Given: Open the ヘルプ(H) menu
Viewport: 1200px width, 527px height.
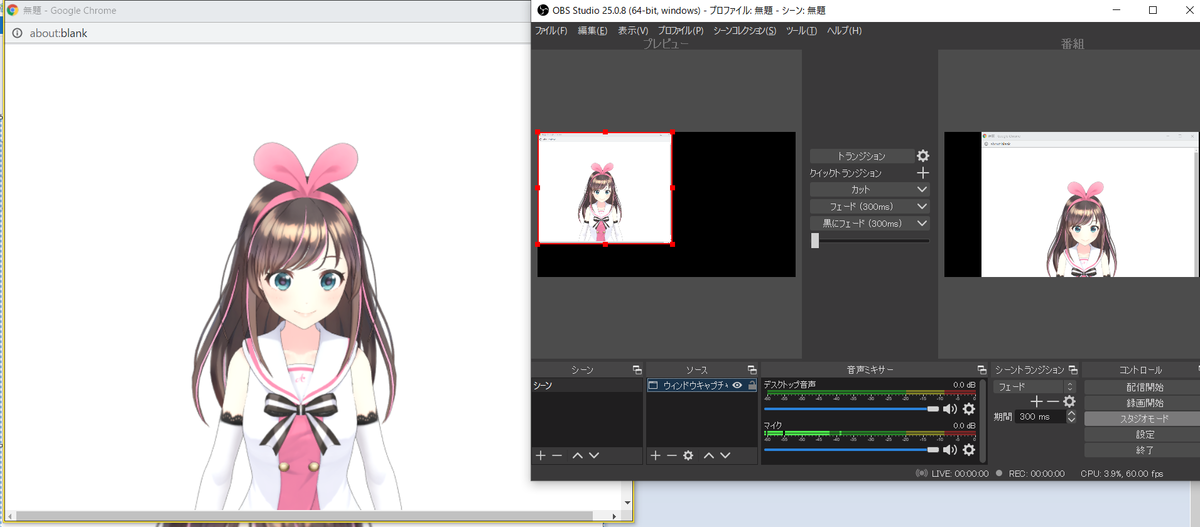Looking at the screenshot, I should pyautogui.click(x=843, y=31).
